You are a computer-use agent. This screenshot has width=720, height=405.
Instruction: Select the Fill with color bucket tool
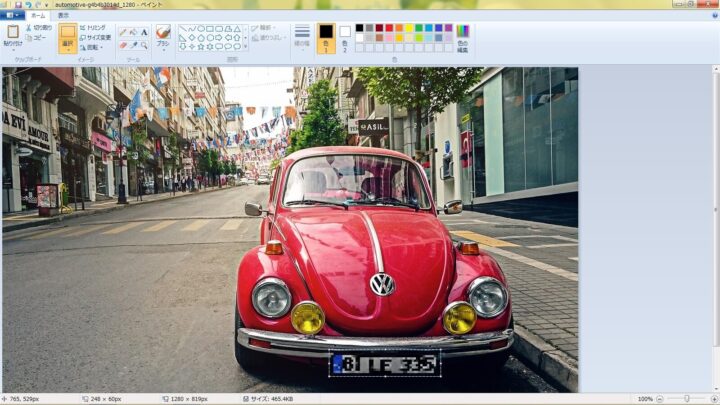coord(134,32)
